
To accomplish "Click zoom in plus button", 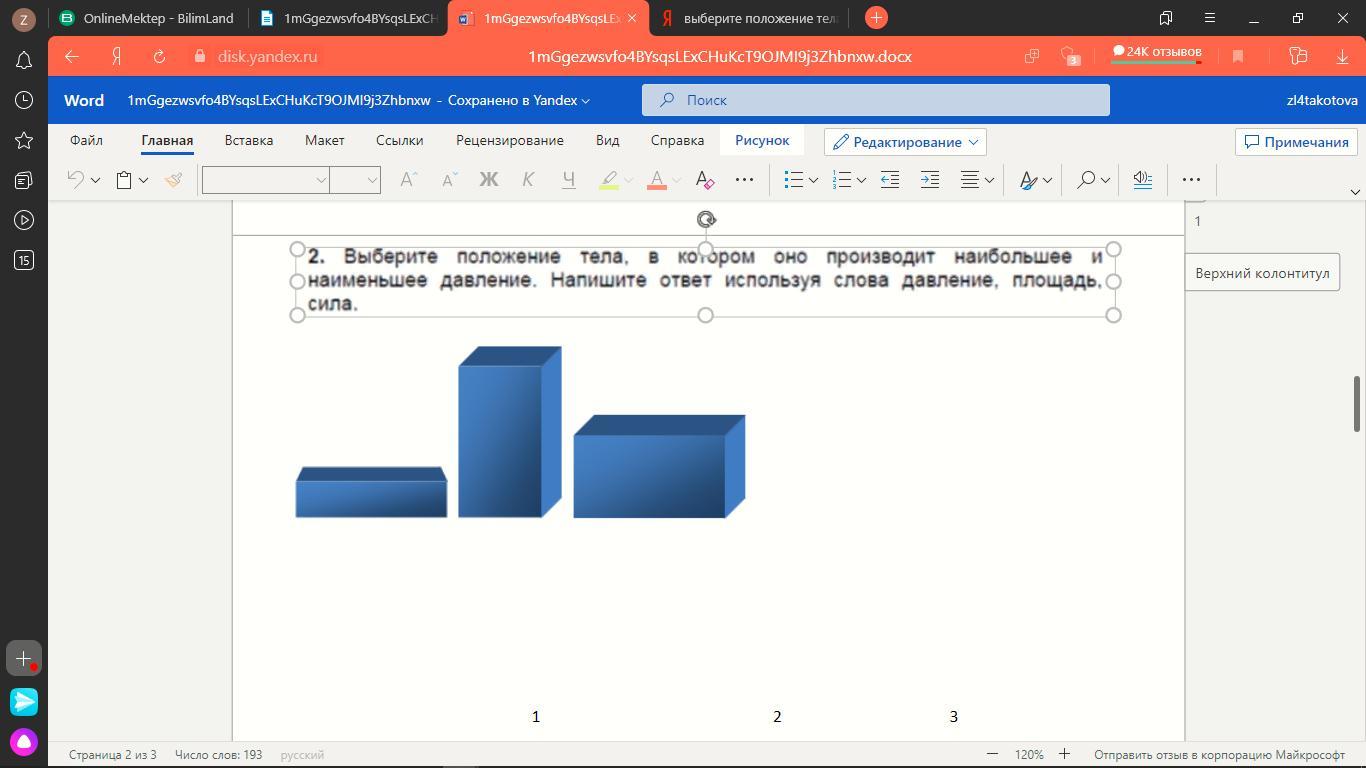I will (x=1064, y=754).
